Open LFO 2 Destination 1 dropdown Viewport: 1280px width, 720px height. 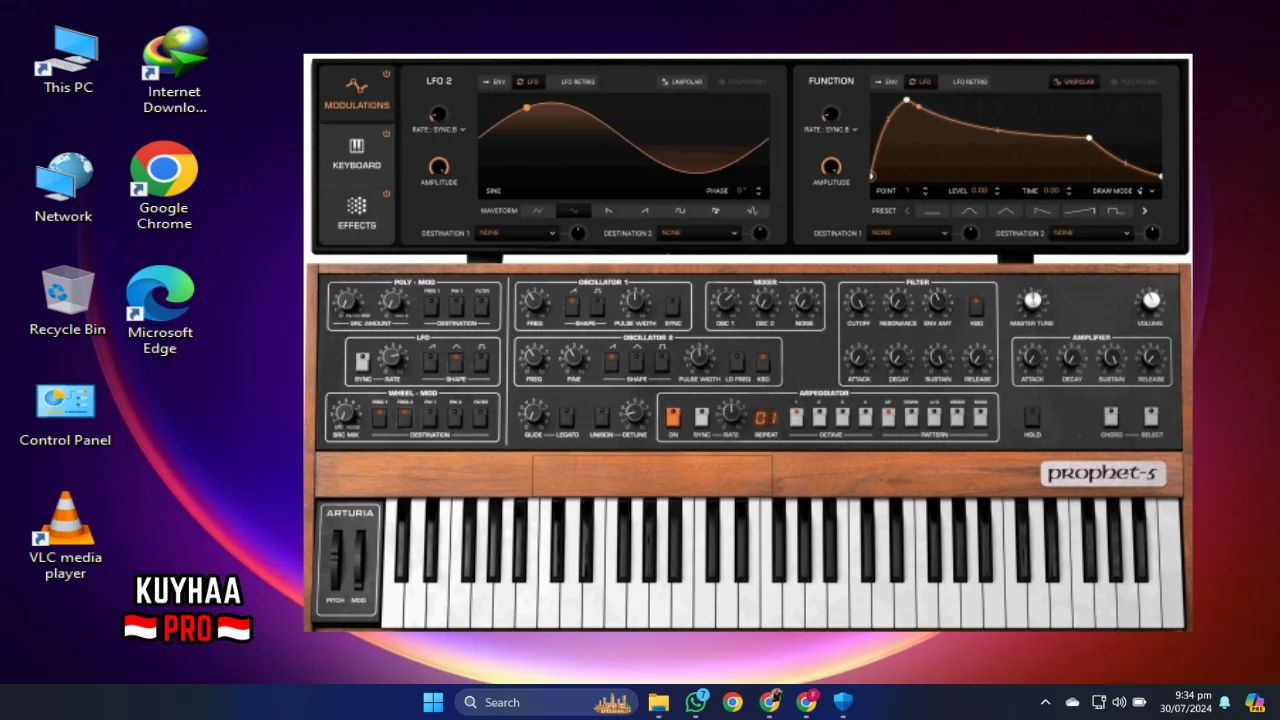tap(516, 233)
